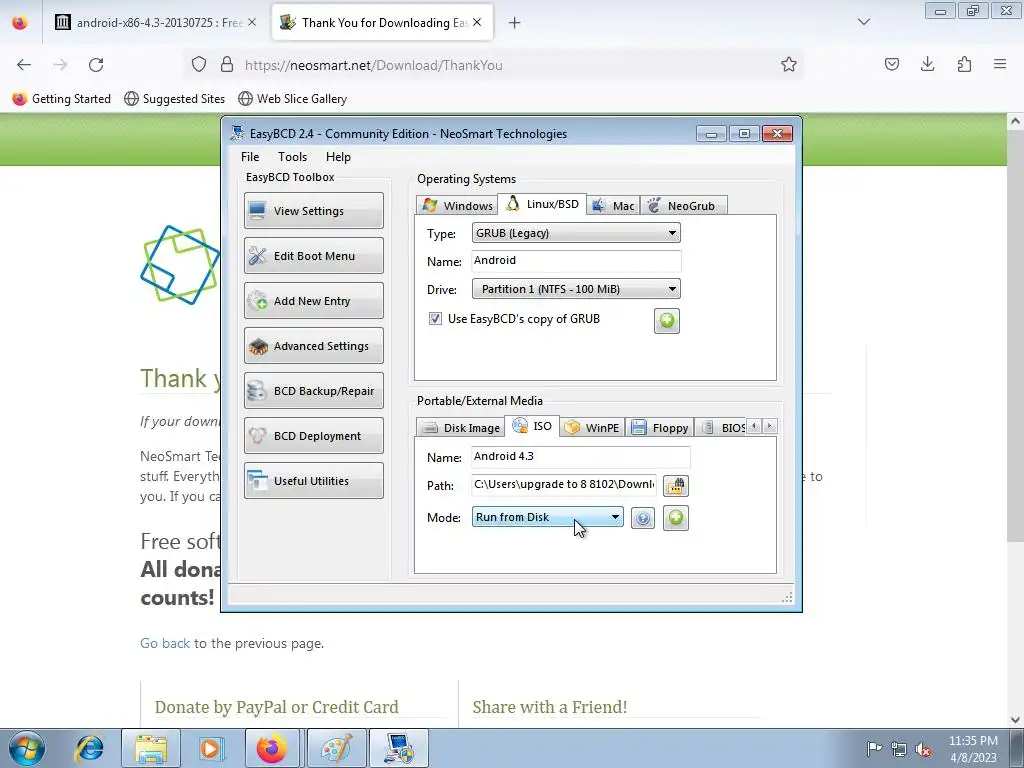Image resolution: width=1024 pixels, height=768 pixels.
Task: Close the android-x86-4.3 browser tab
Action: pyautogui.click(x=252, y=23)
